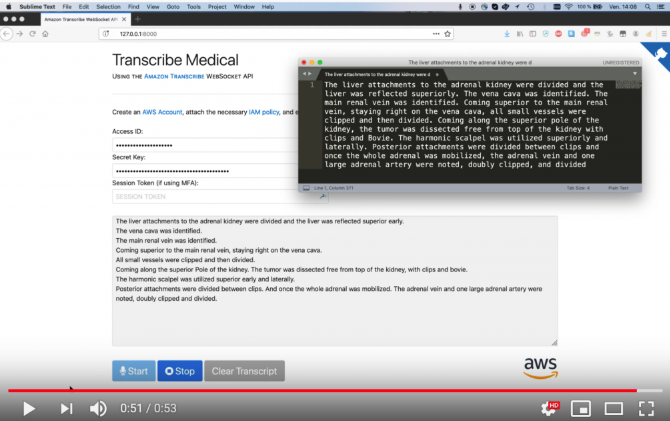Enter full screen mode
Screen dimensions: 670x421
coord(646,409)
